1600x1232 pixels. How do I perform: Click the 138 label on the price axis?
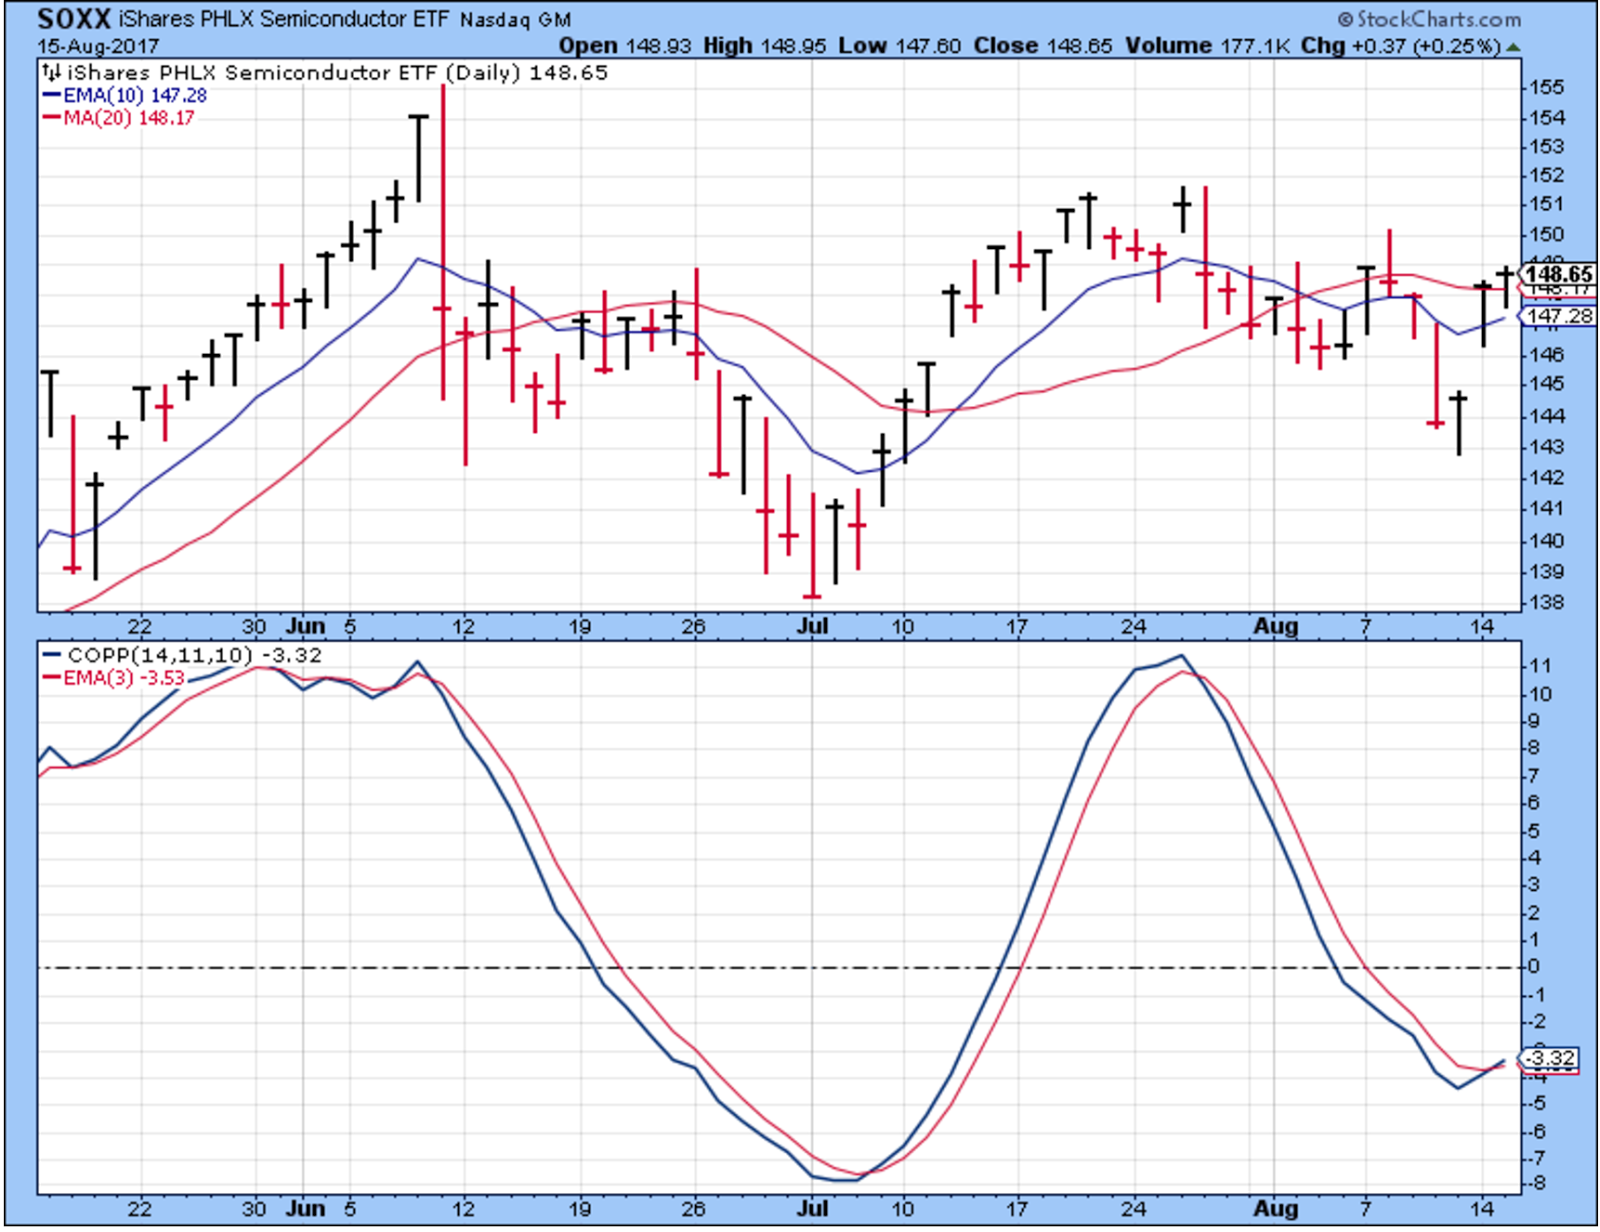(x=1545, y=603)
